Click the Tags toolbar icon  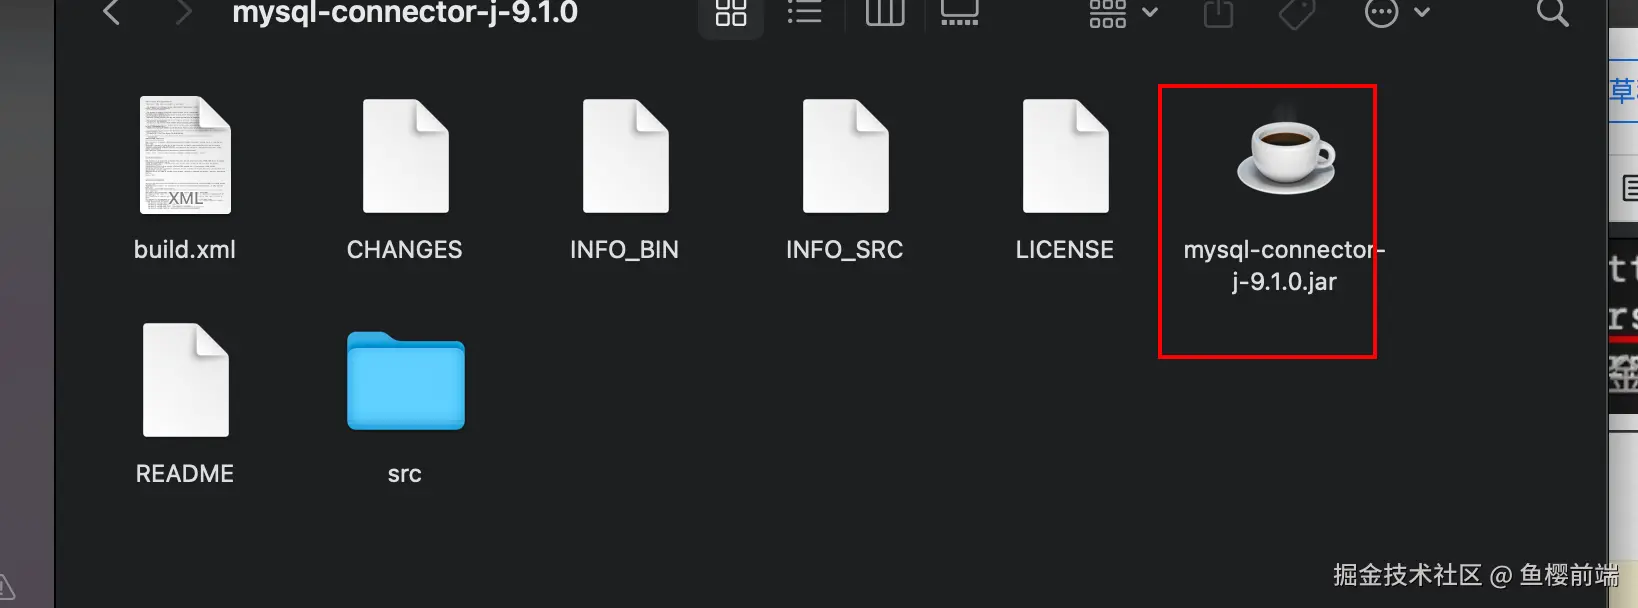[1297, 13]
